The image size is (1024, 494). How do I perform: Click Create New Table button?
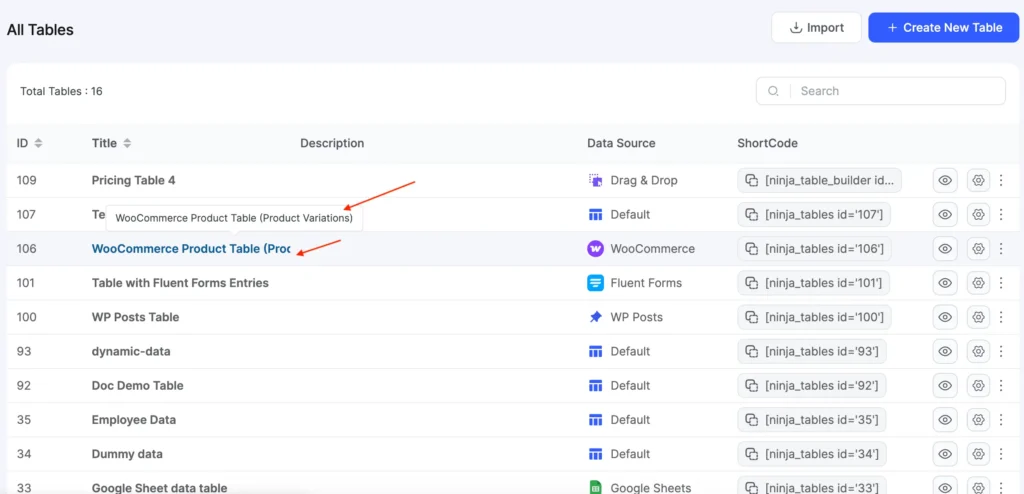point(944,28)
